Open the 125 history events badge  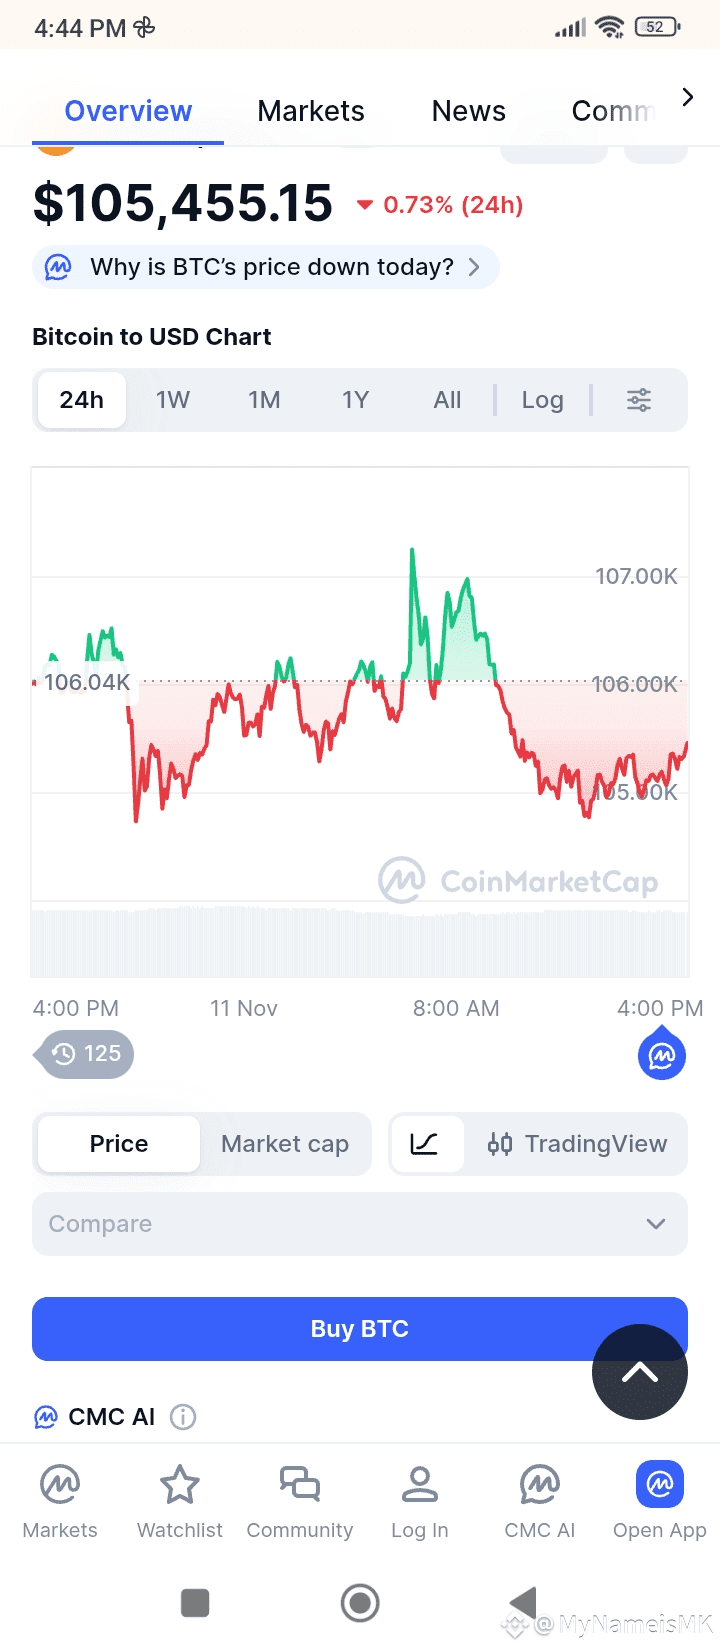coord(85,1054)
